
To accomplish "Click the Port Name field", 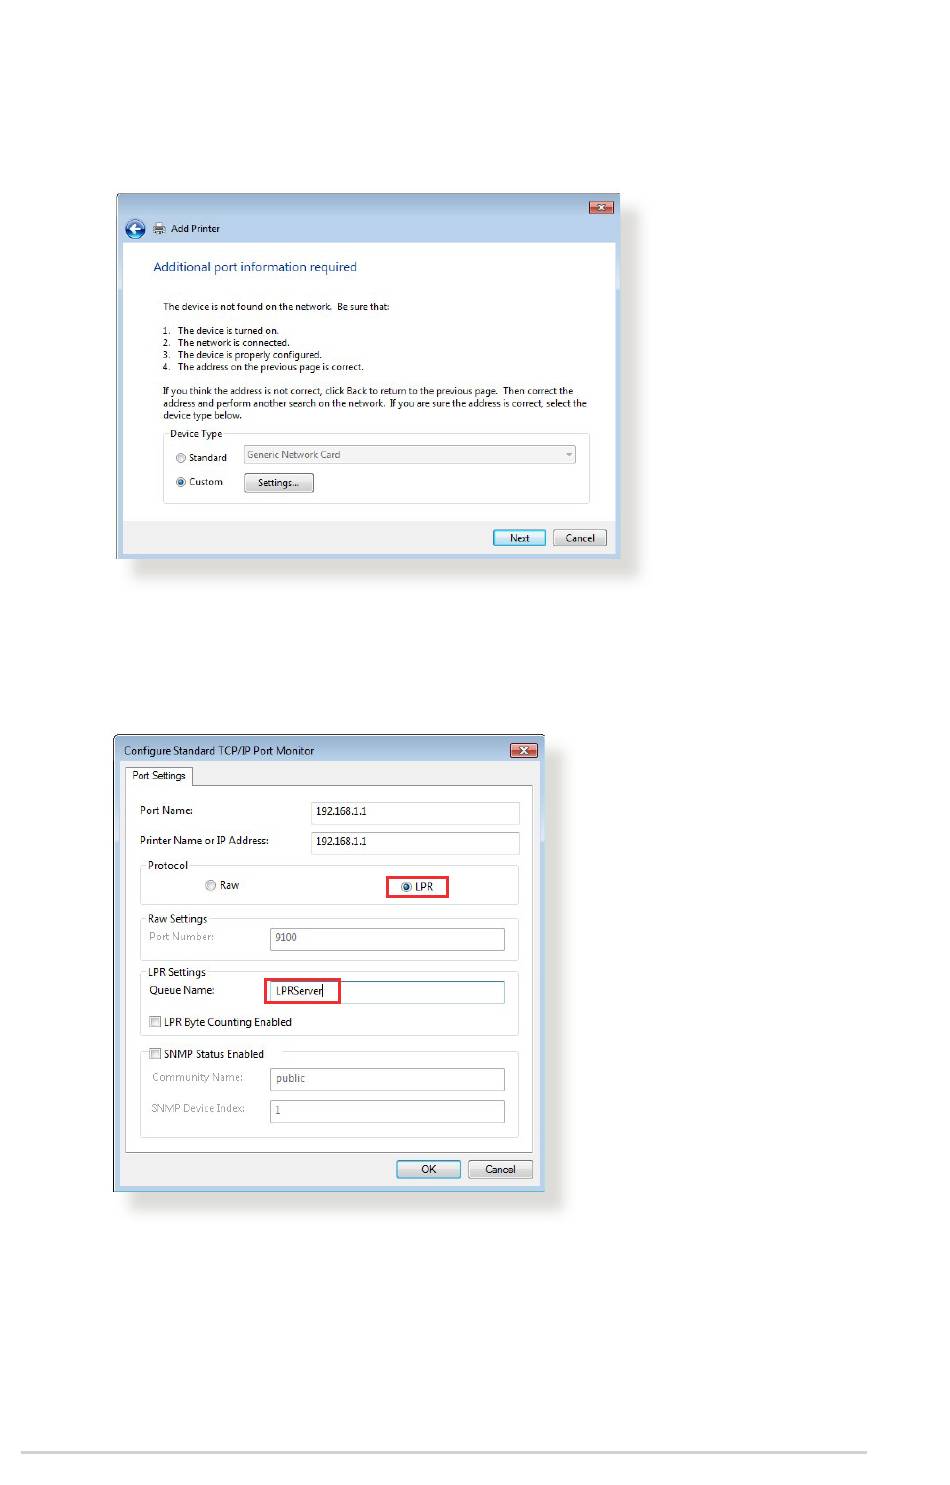I will coord(415,812).
